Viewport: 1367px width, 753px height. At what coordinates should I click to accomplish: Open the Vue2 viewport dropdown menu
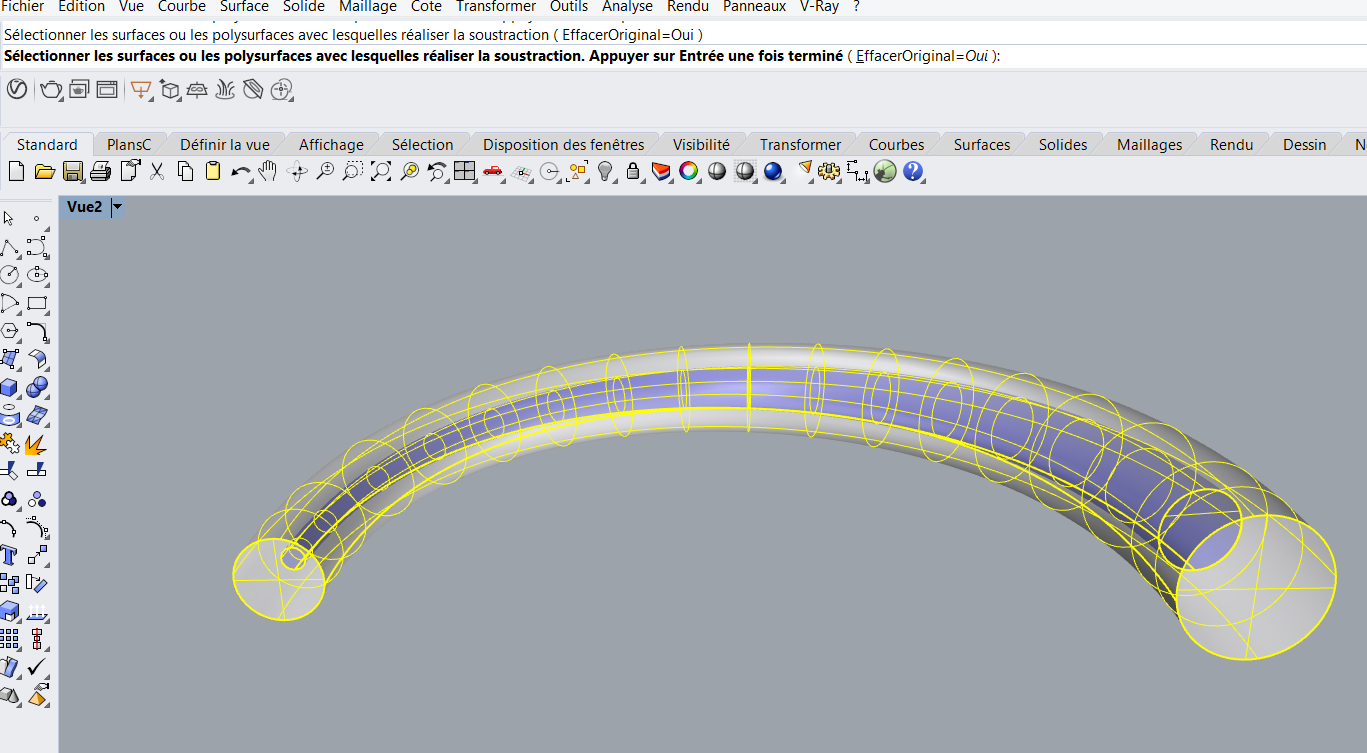click(117, 208)
